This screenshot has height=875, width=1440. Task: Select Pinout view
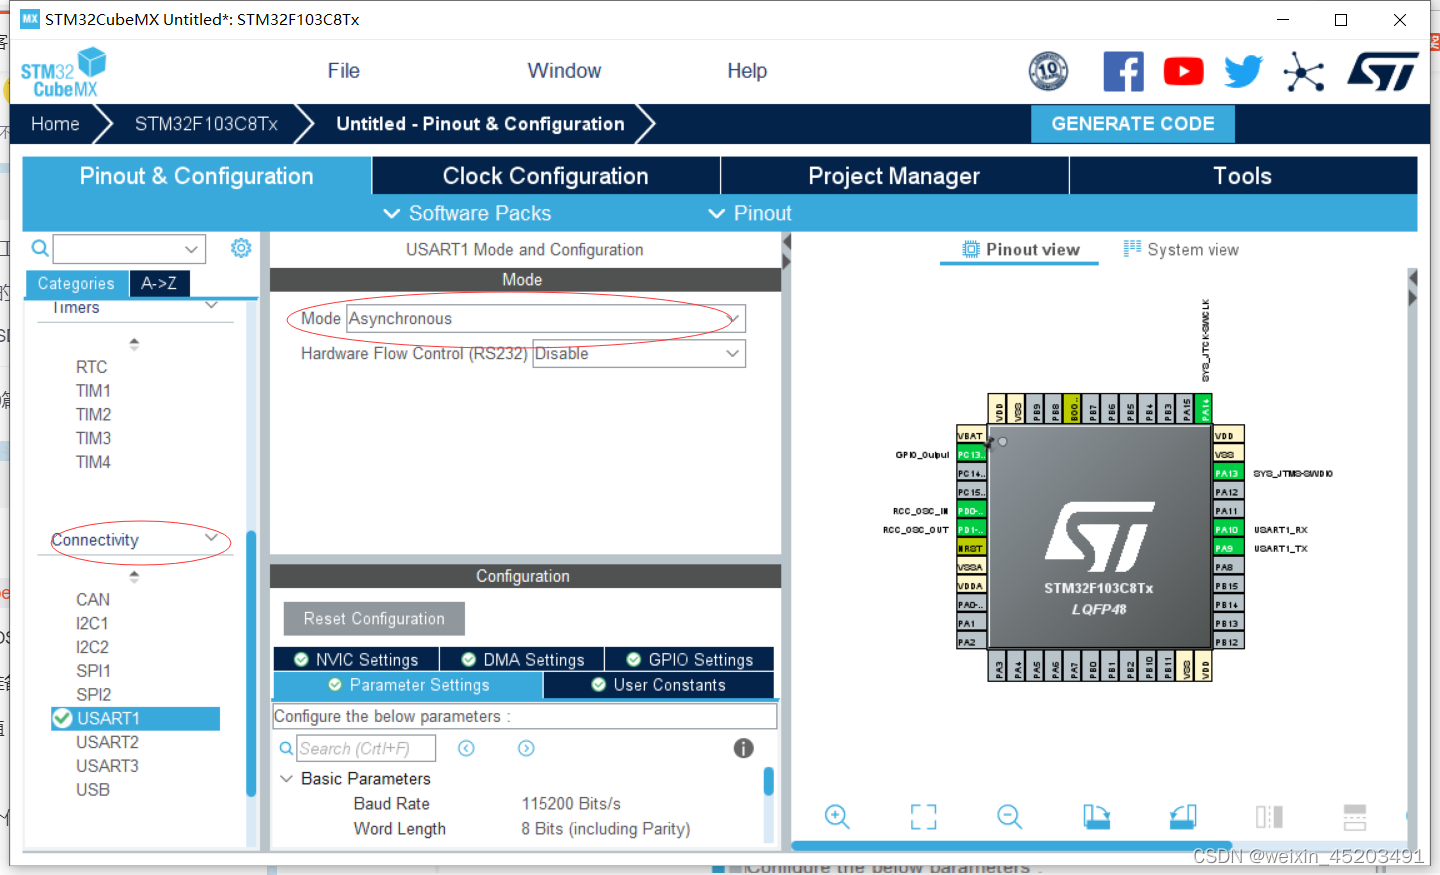coord(1020,250)
